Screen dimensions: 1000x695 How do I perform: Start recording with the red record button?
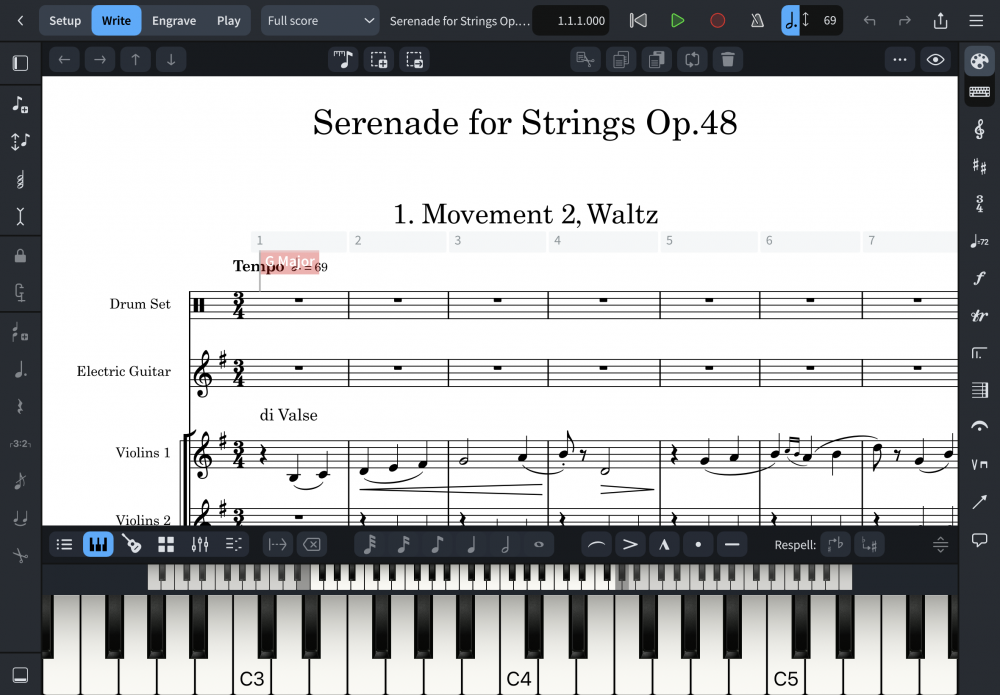click(717, 20)
